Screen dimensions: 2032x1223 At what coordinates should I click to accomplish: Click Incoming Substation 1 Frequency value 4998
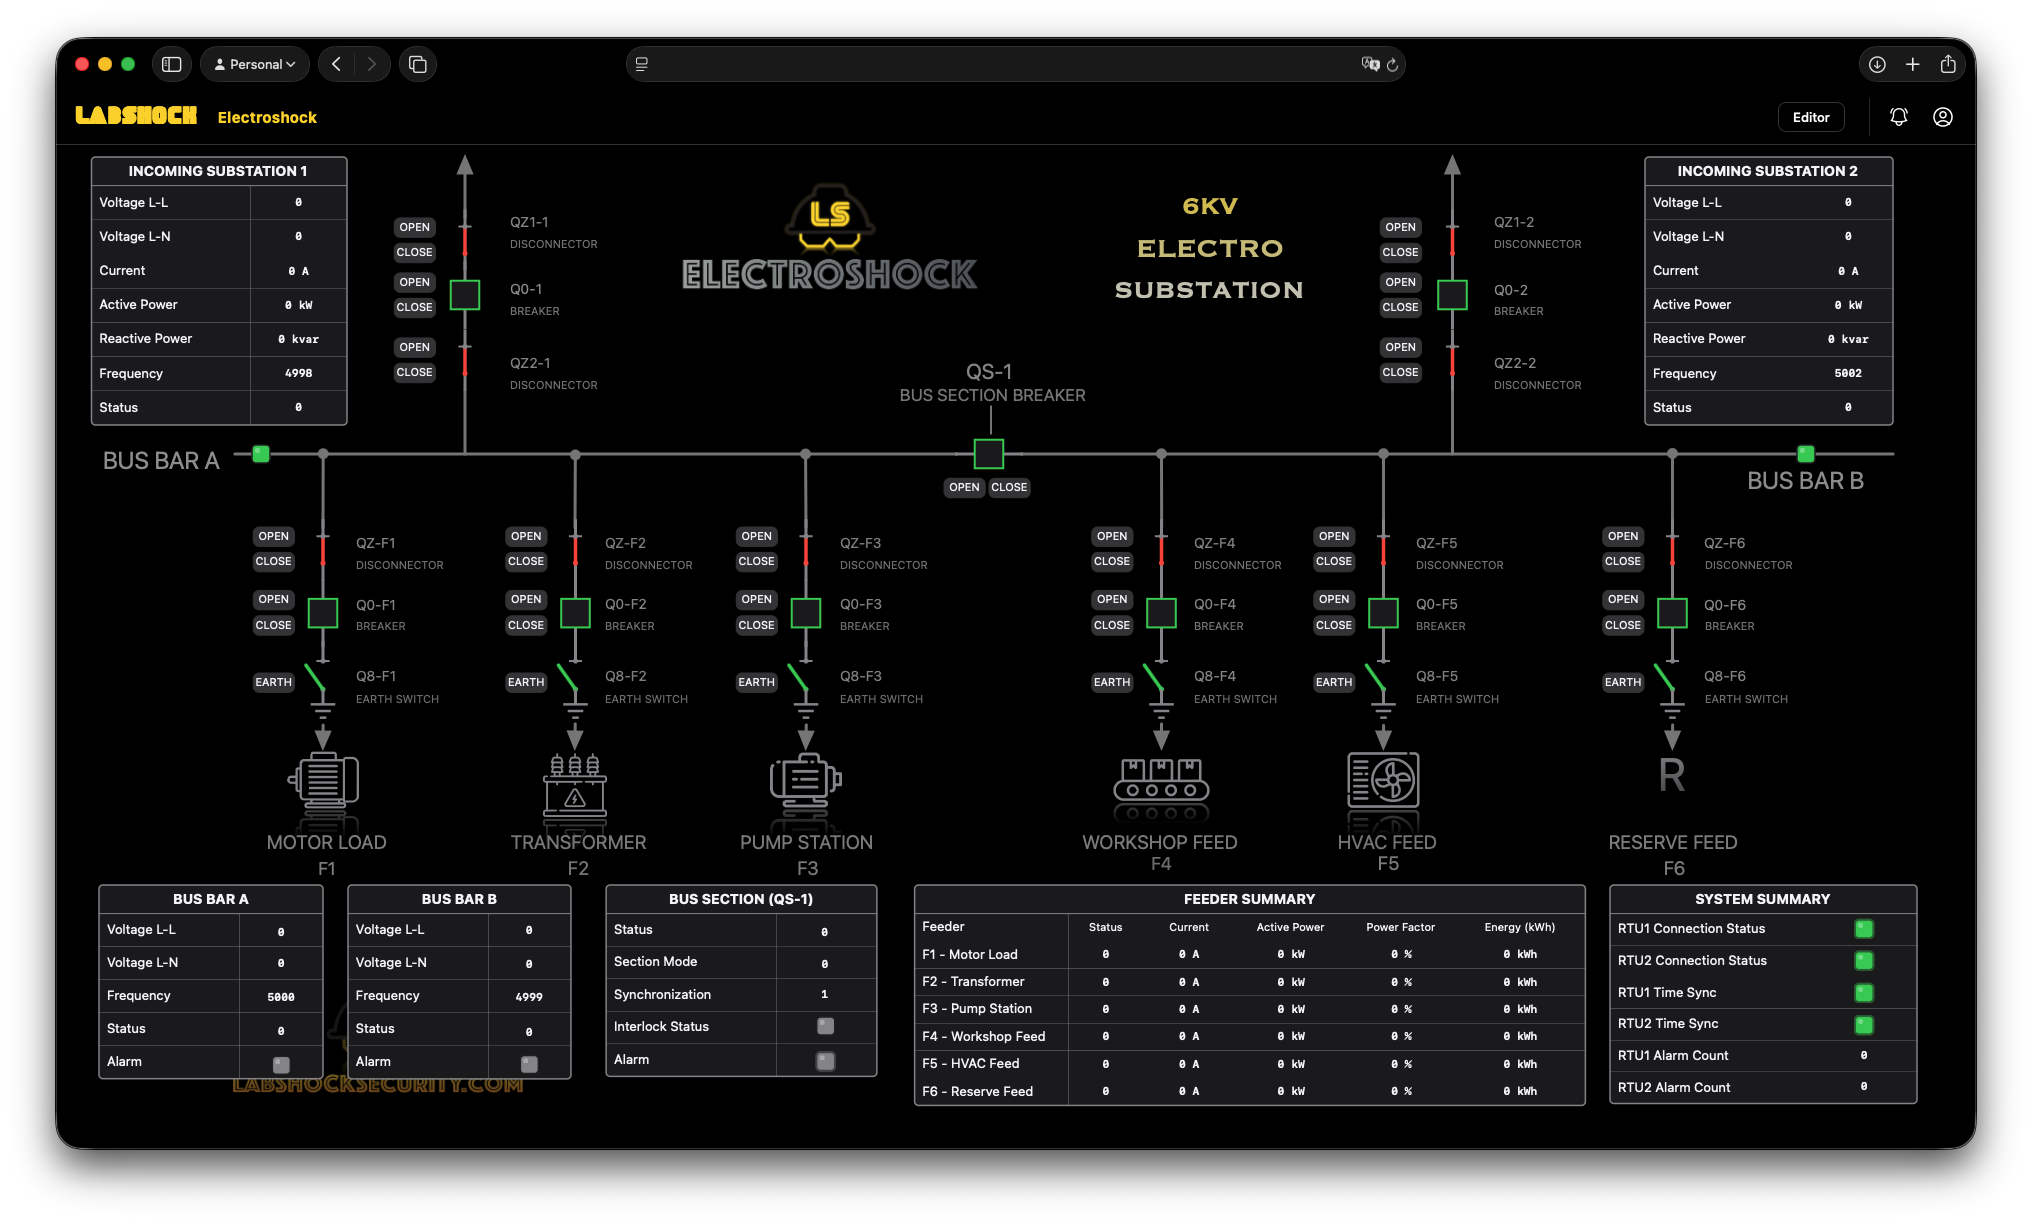click(298, 373)
